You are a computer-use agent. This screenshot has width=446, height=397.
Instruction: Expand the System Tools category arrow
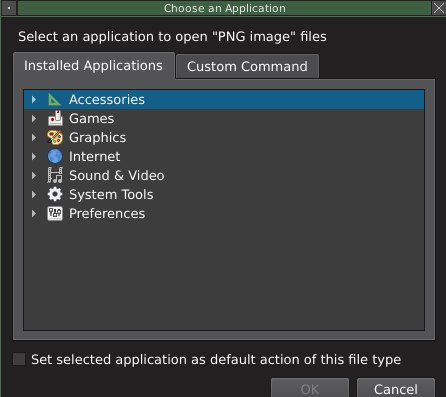34,194
